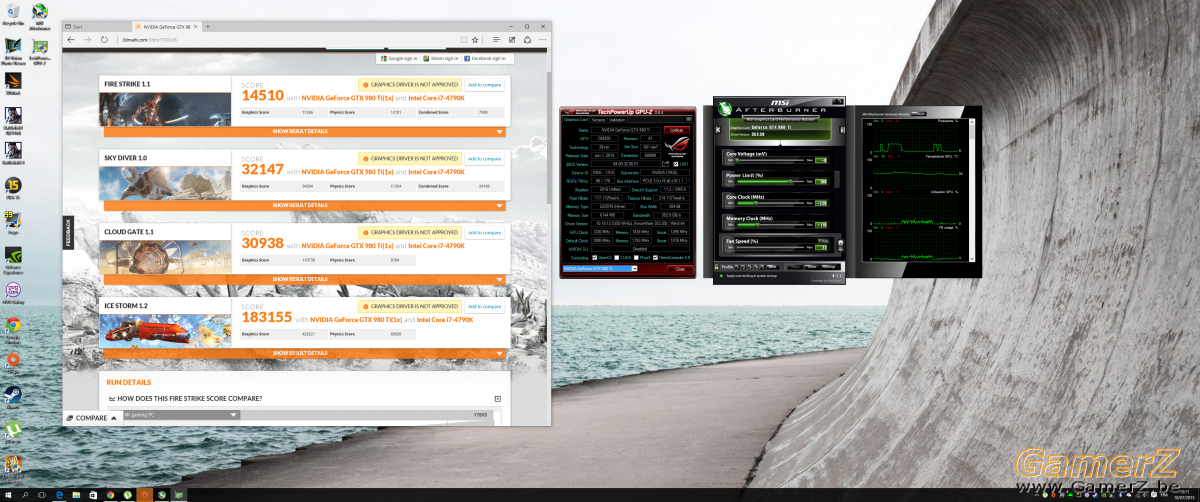Screen dimensions: 1200x502
Task: Expand Sky Diver Show Result Details
Action: pos(305,205)
